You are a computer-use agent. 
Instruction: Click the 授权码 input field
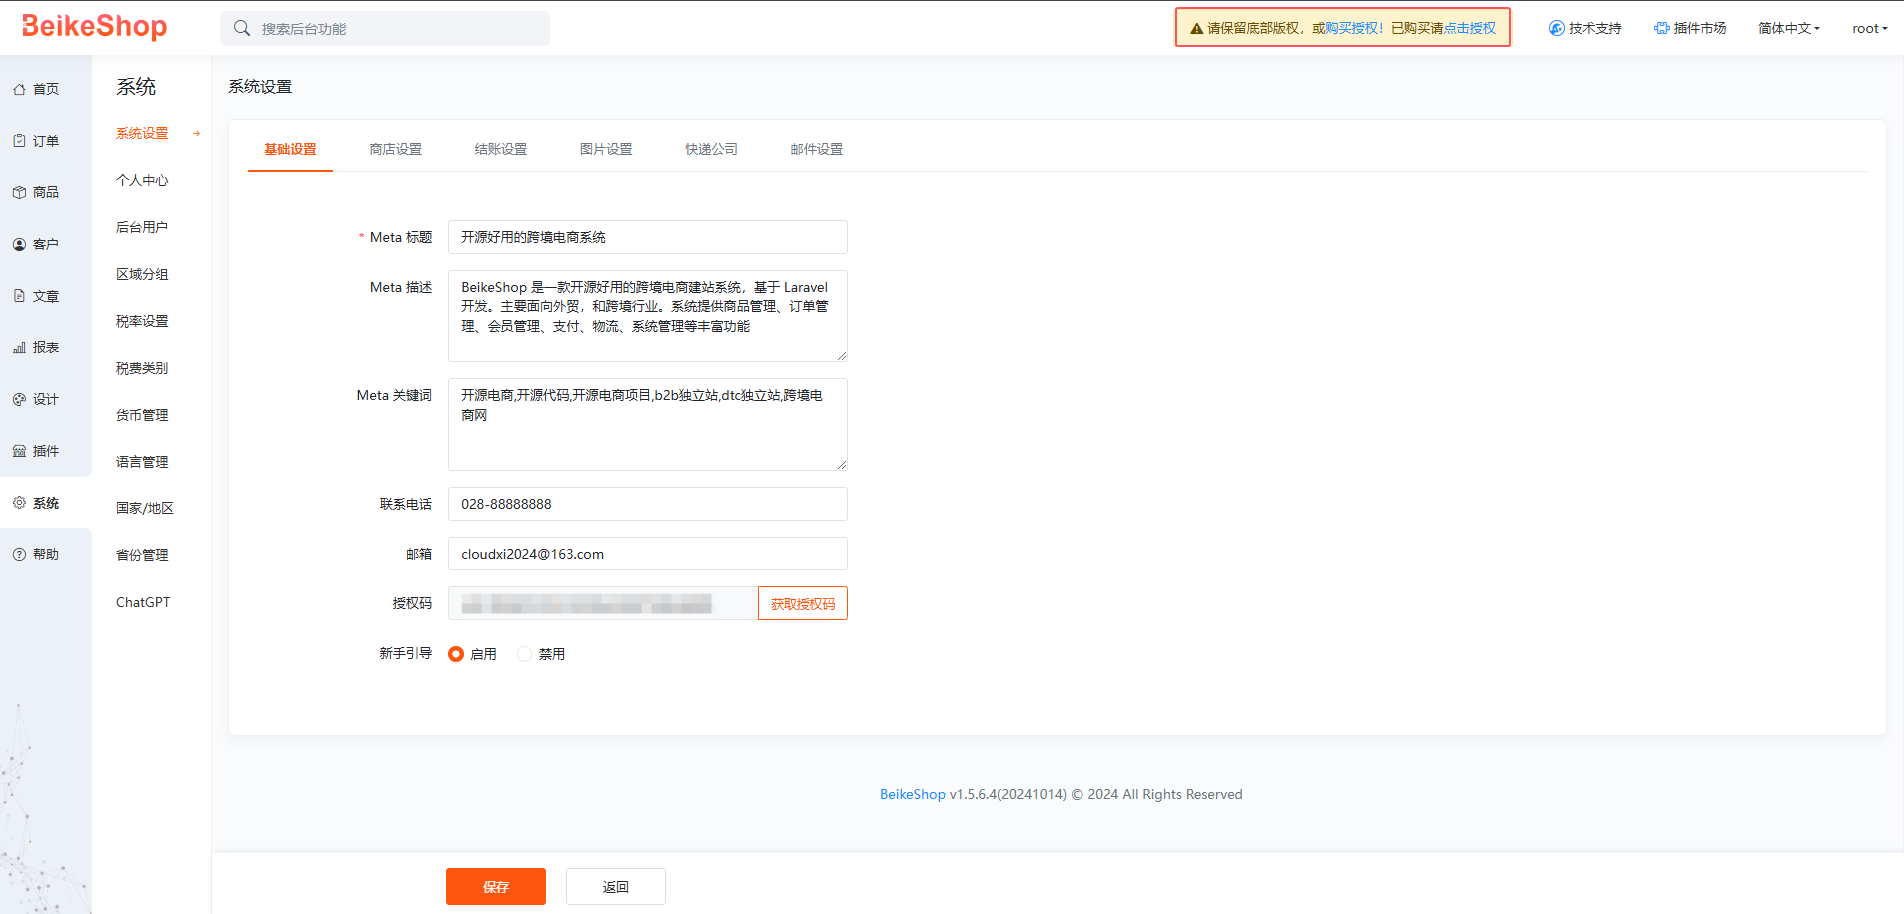[603, 603]
